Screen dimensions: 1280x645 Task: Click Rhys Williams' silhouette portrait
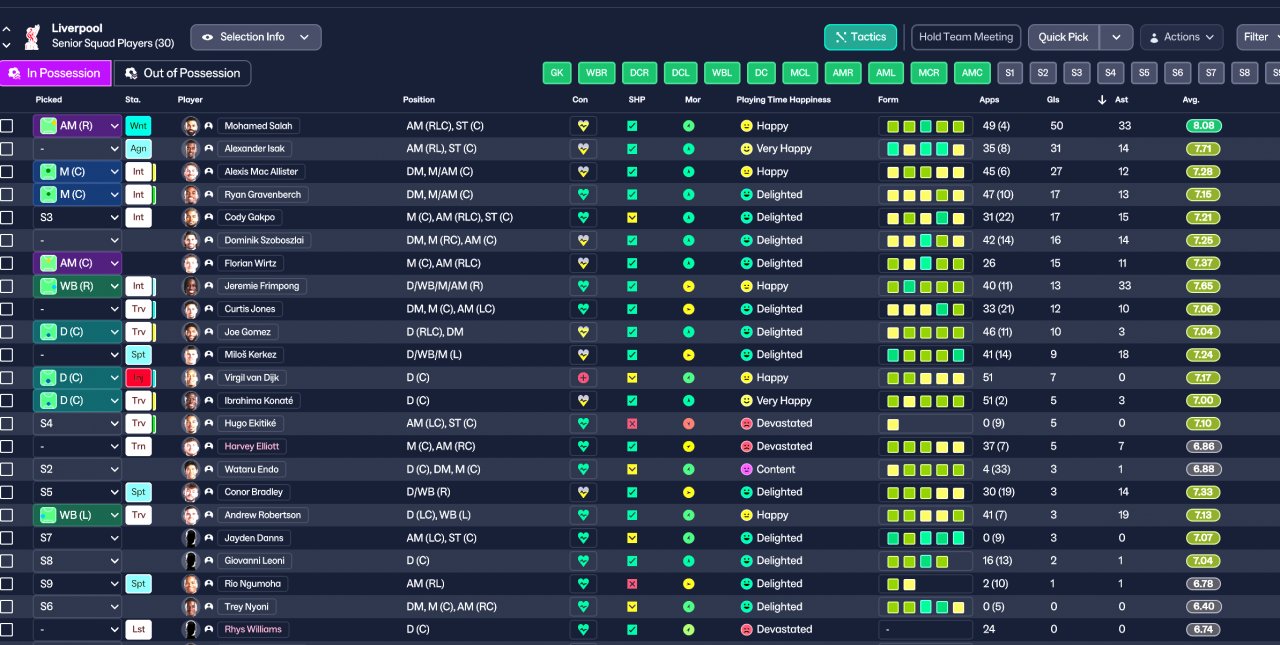point(191,629)
